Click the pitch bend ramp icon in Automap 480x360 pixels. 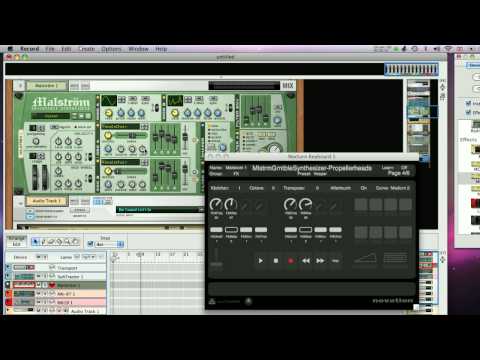coord(365,258)
